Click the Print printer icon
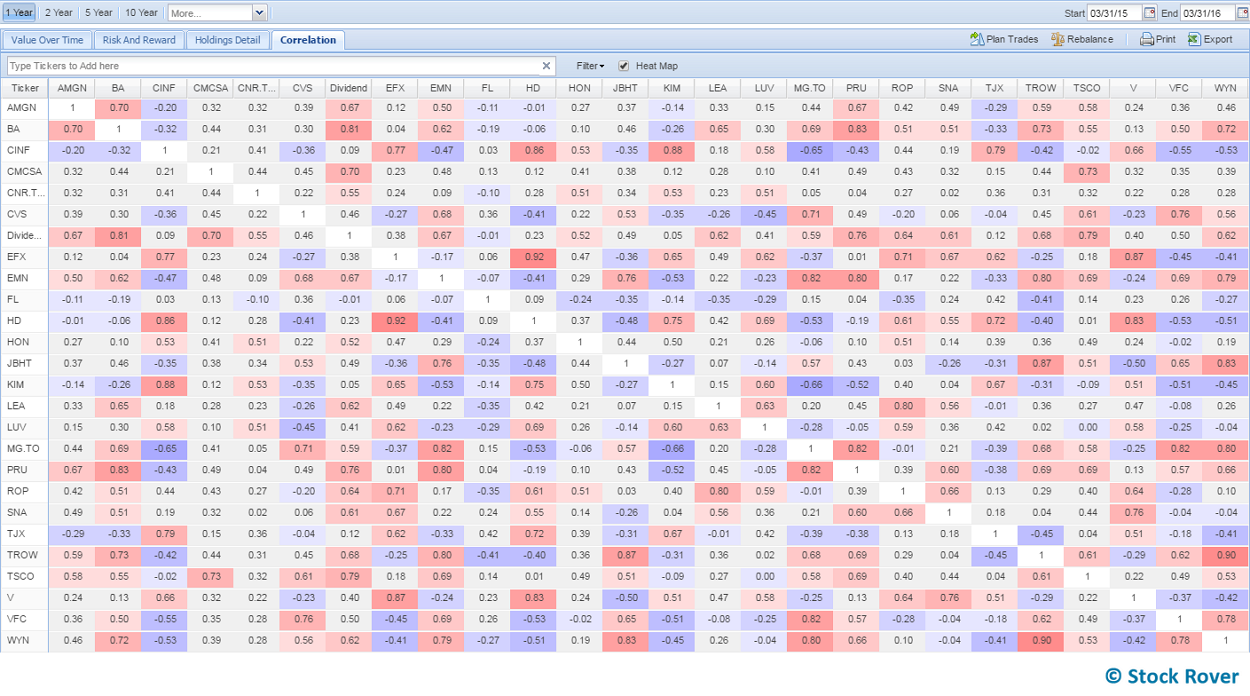Image resolution: width=1250 pixels, height=696 pixels. (1147, 39)
